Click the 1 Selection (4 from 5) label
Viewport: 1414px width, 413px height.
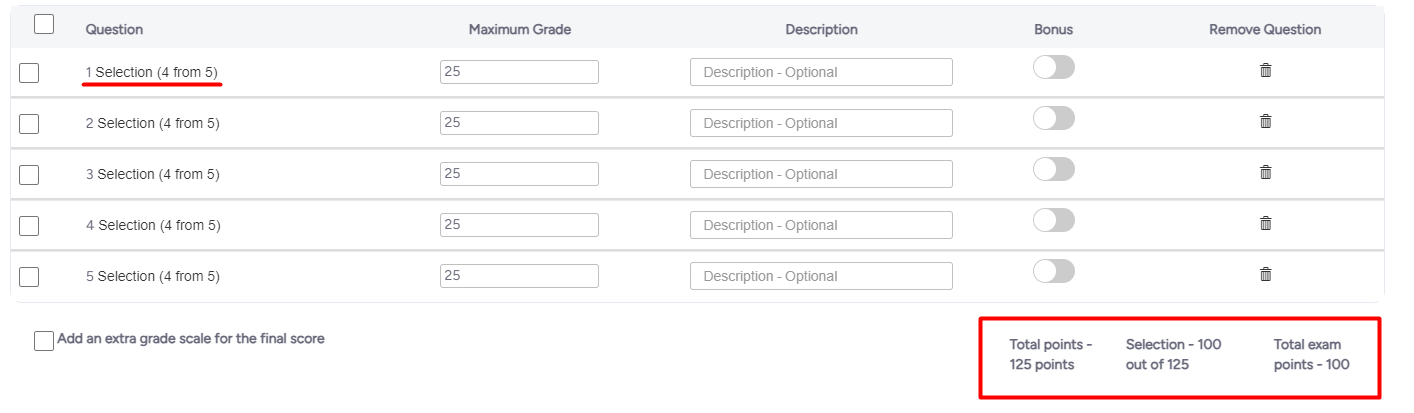(x=152, y=72)
